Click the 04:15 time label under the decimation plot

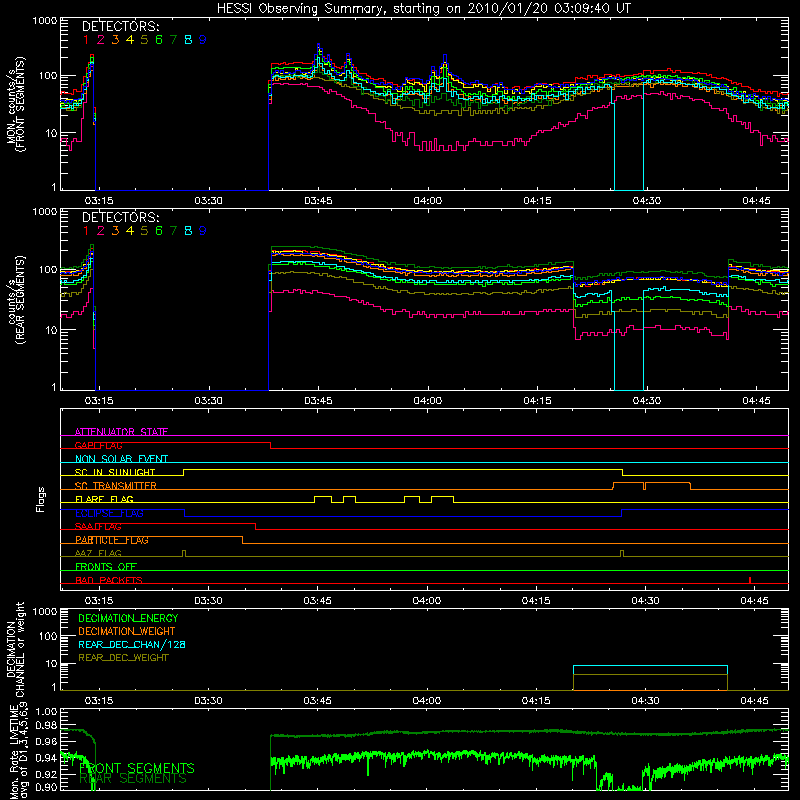point(536,701)
